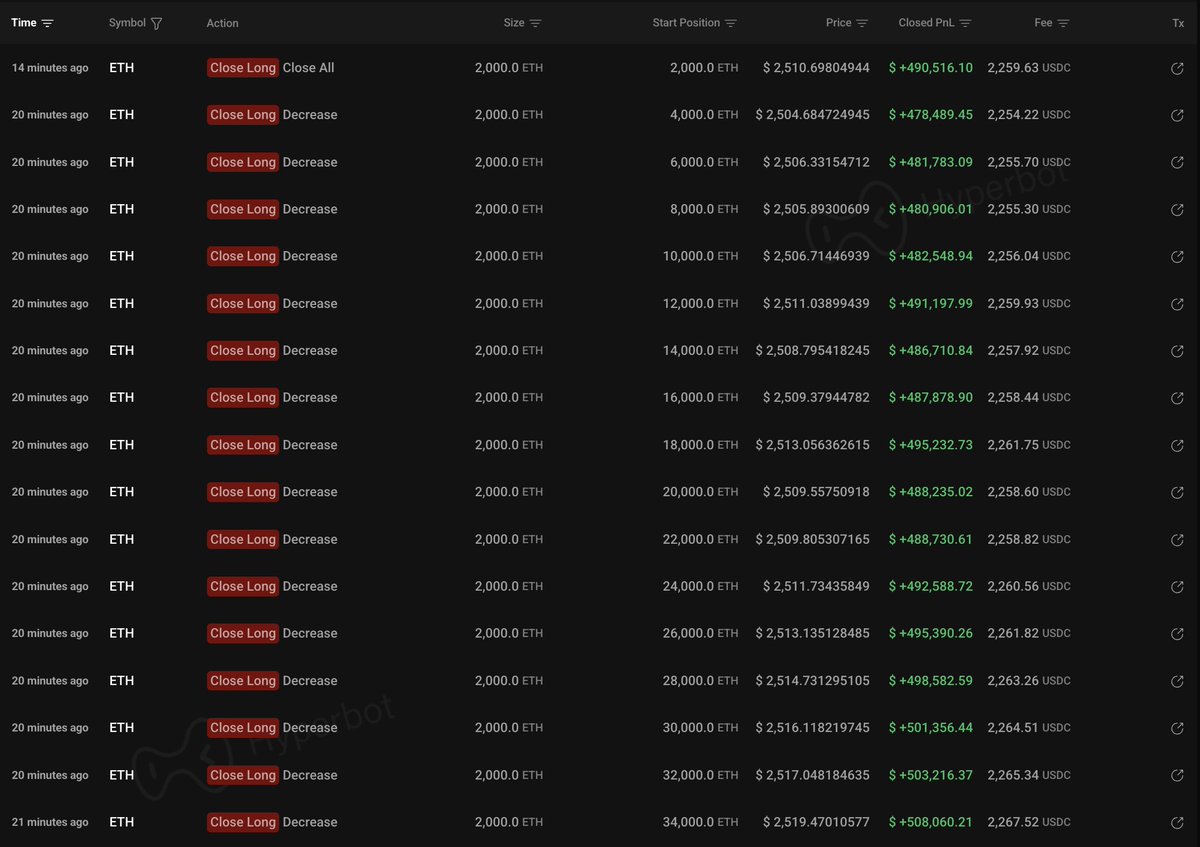The height and width of the screenshot is (847, 1200).
Task: Select price $ 2,519.47010577
Action: (x=816, y=822)
